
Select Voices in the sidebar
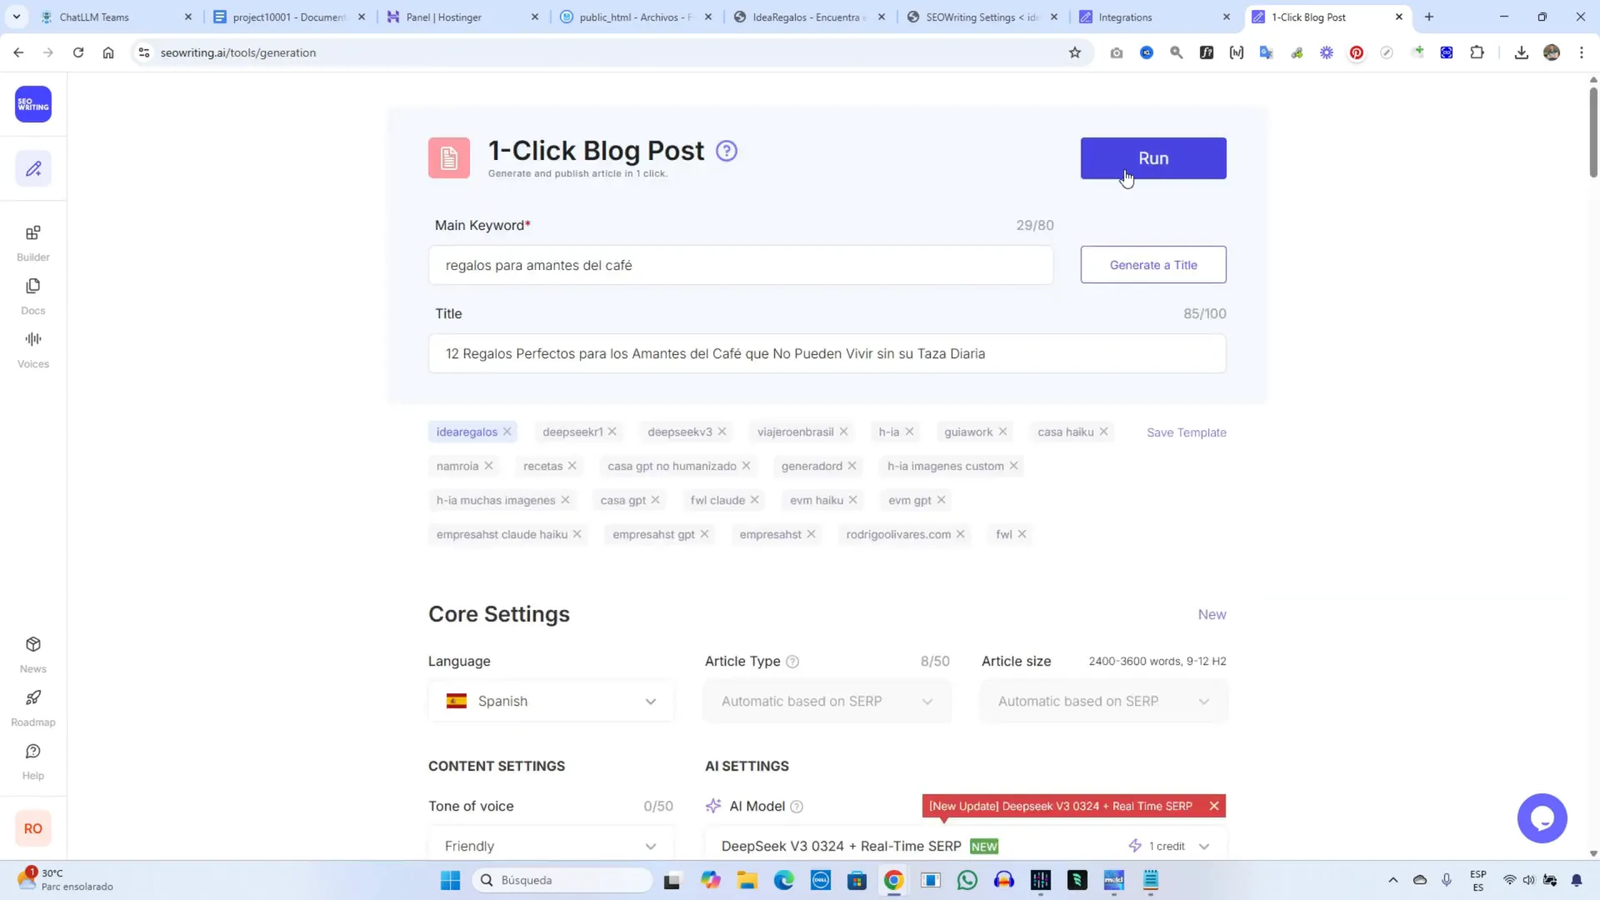click(x=32, y=349)
